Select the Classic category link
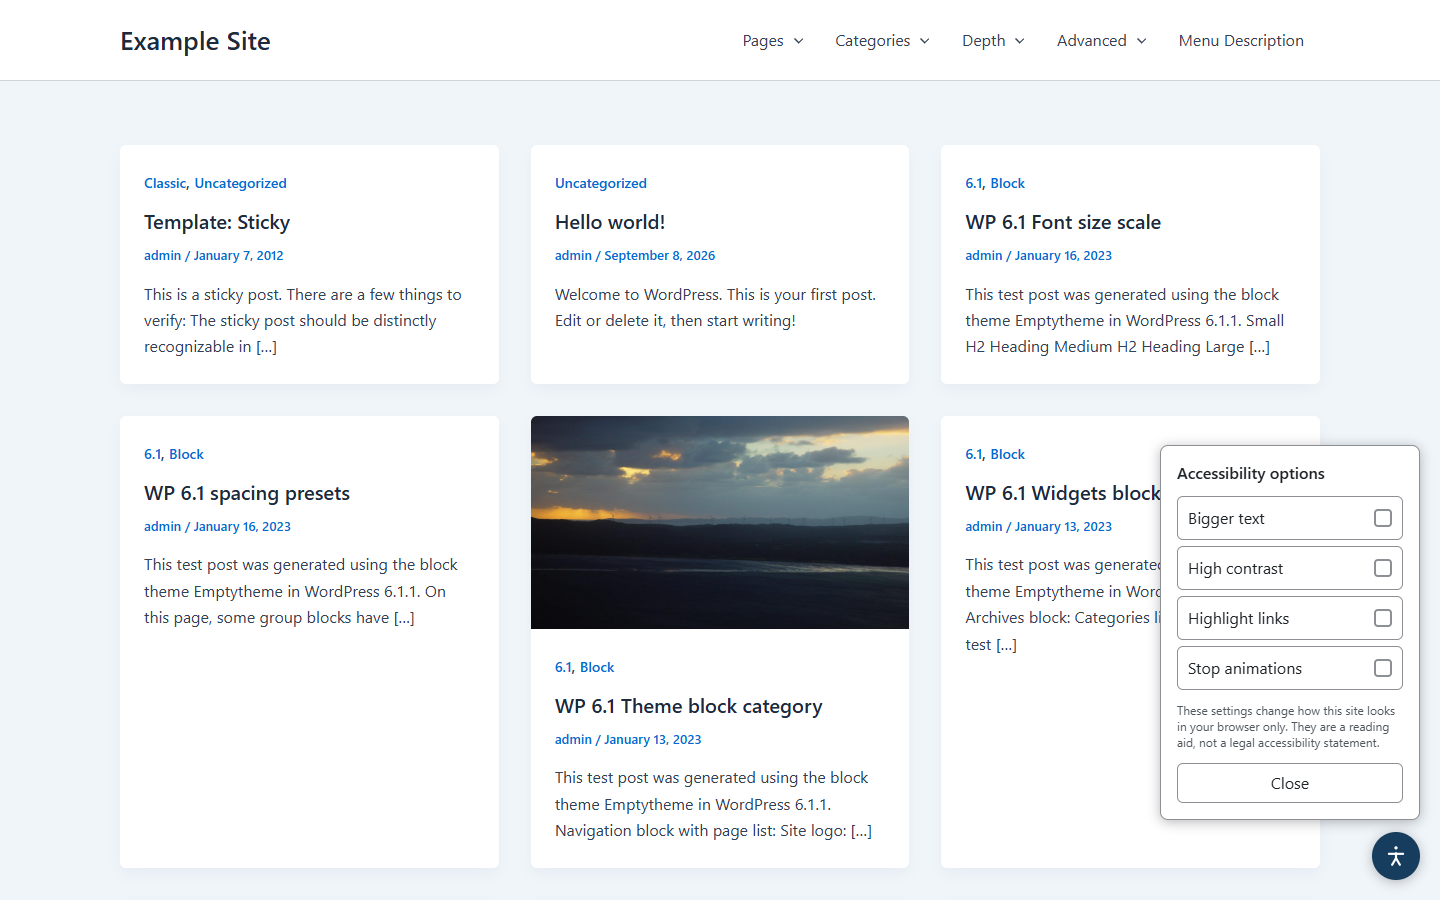This screenshot has height=900, width=1440. tap(165, 183)
